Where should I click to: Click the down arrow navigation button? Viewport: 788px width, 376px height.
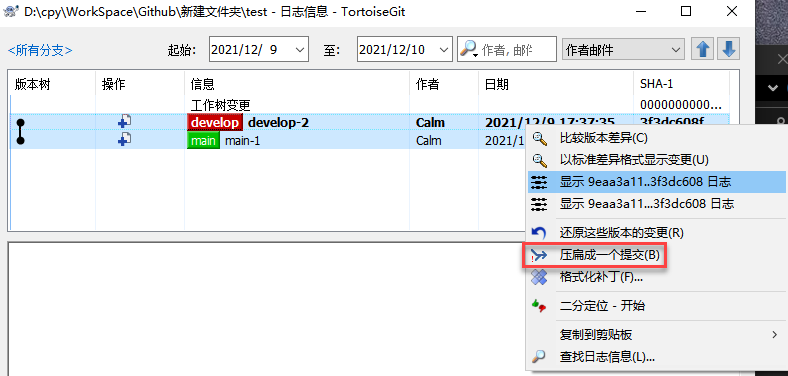tap(728, 49)
